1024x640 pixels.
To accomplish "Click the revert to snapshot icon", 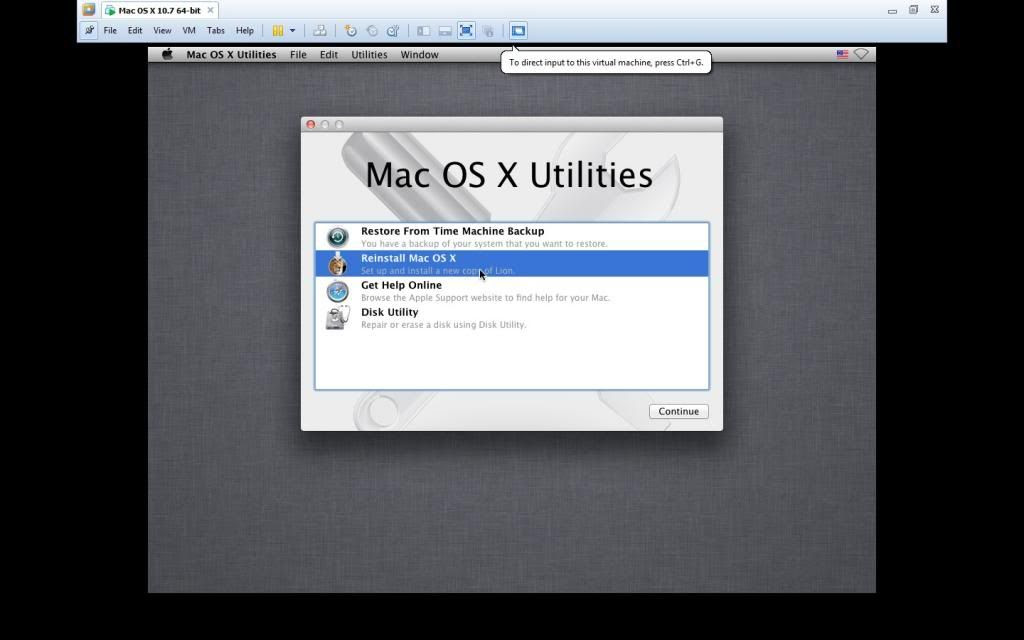I will 372,31.
